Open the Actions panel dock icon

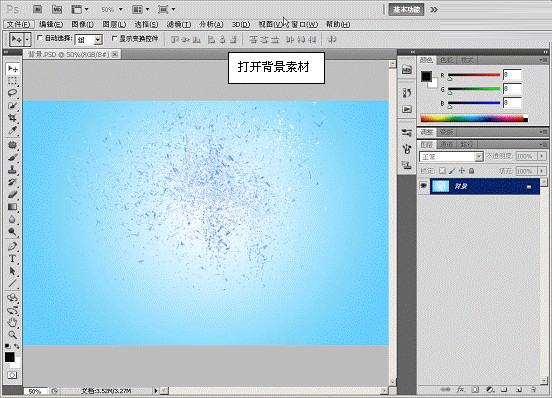coord(407,109)
